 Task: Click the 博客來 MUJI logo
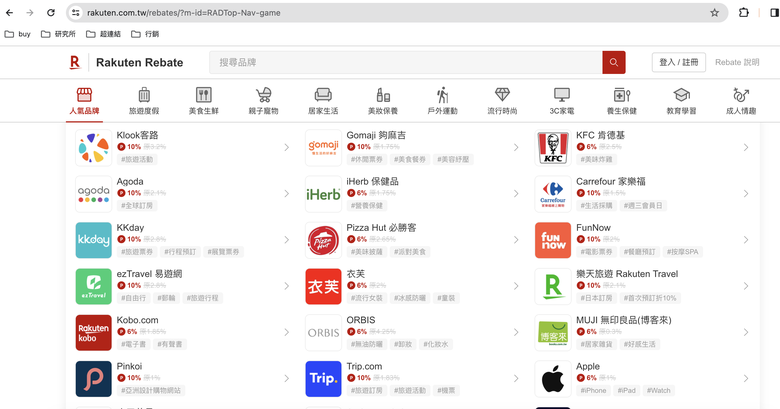coord(553,333)
